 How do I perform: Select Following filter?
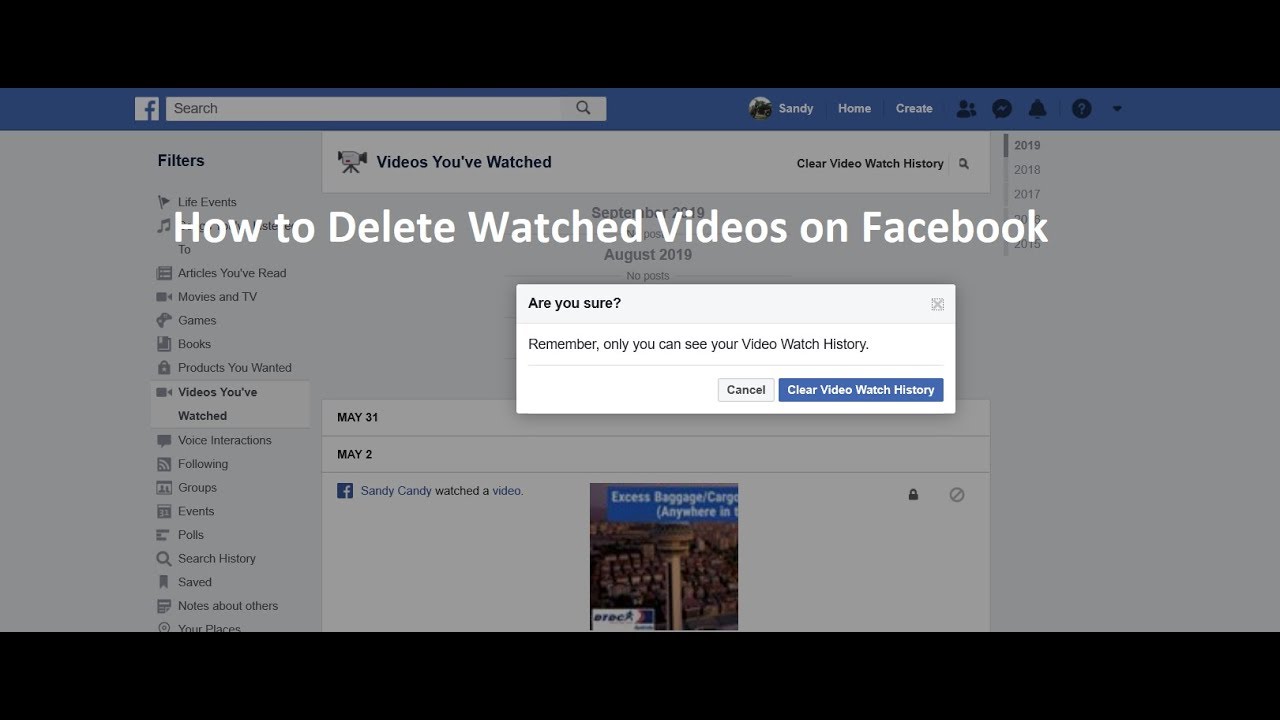pos(203,464)
